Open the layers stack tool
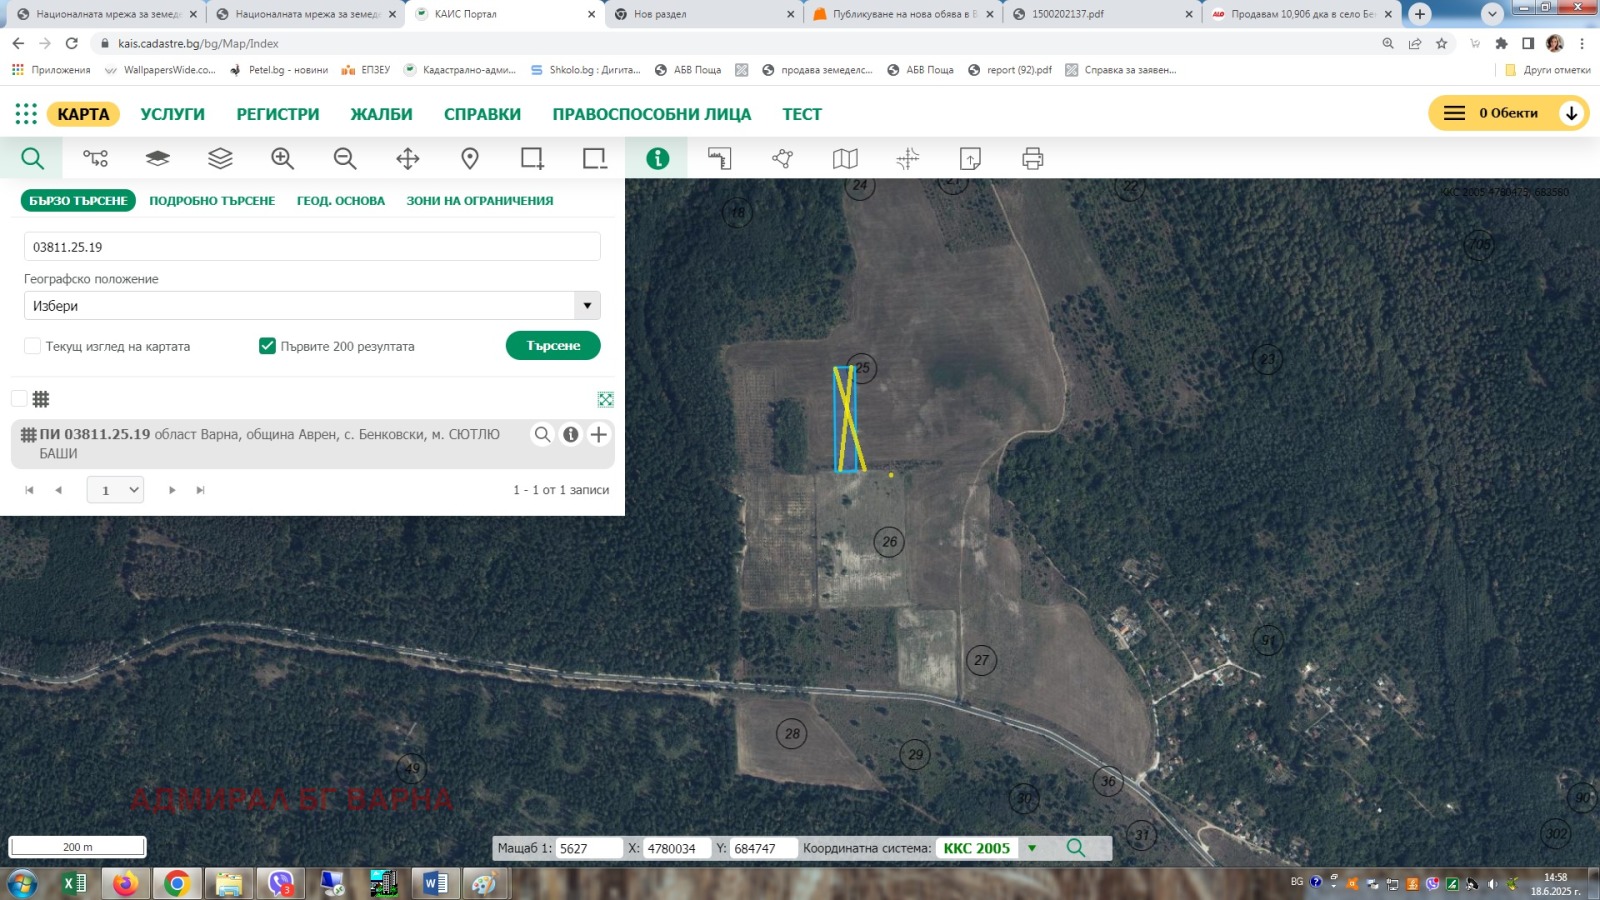The height and width of the screenshot is (900, 1600). click(x=220, y=158)
